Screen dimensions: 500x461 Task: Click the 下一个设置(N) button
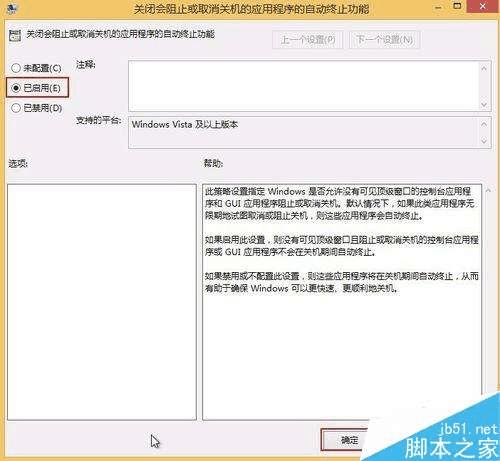[384, 40]
